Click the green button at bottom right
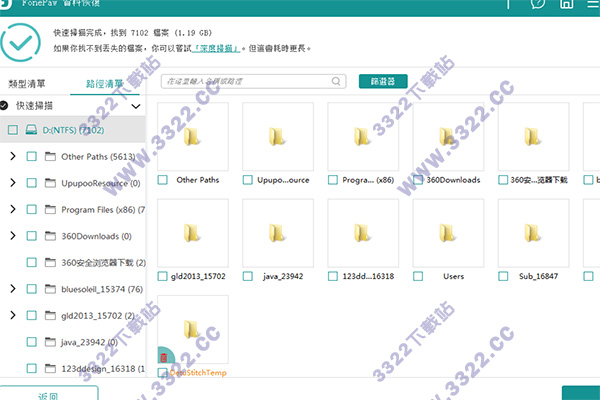Screen dimensions: 600x400 tap(581, 393)
